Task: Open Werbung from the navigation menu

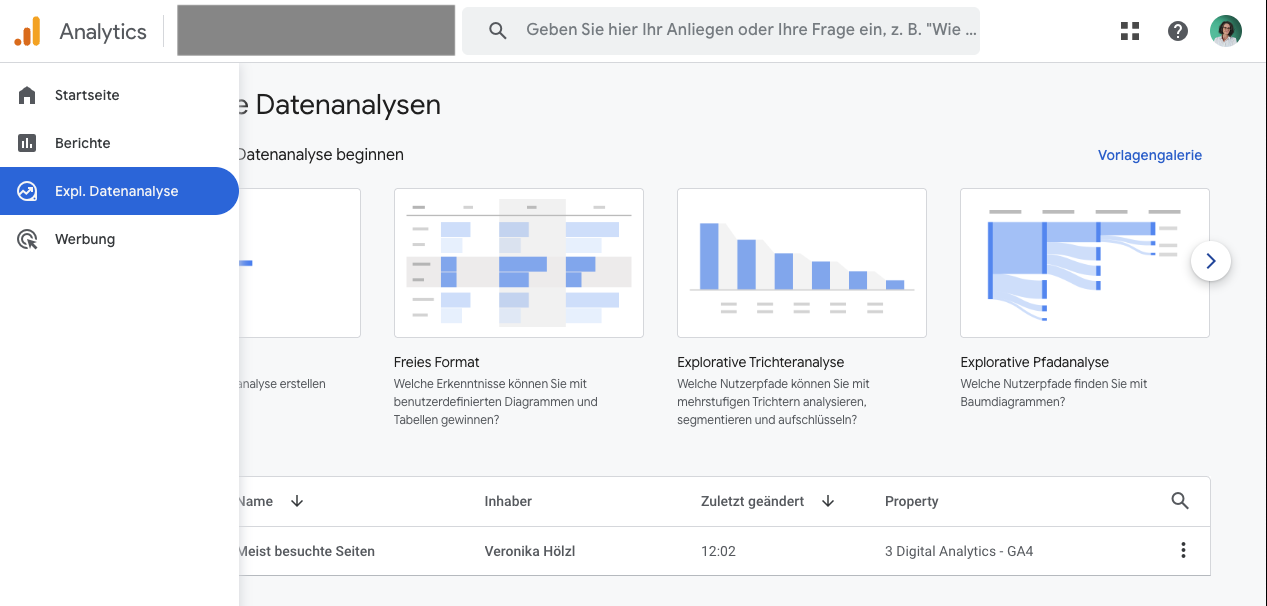Action: (x=85, y=239)
